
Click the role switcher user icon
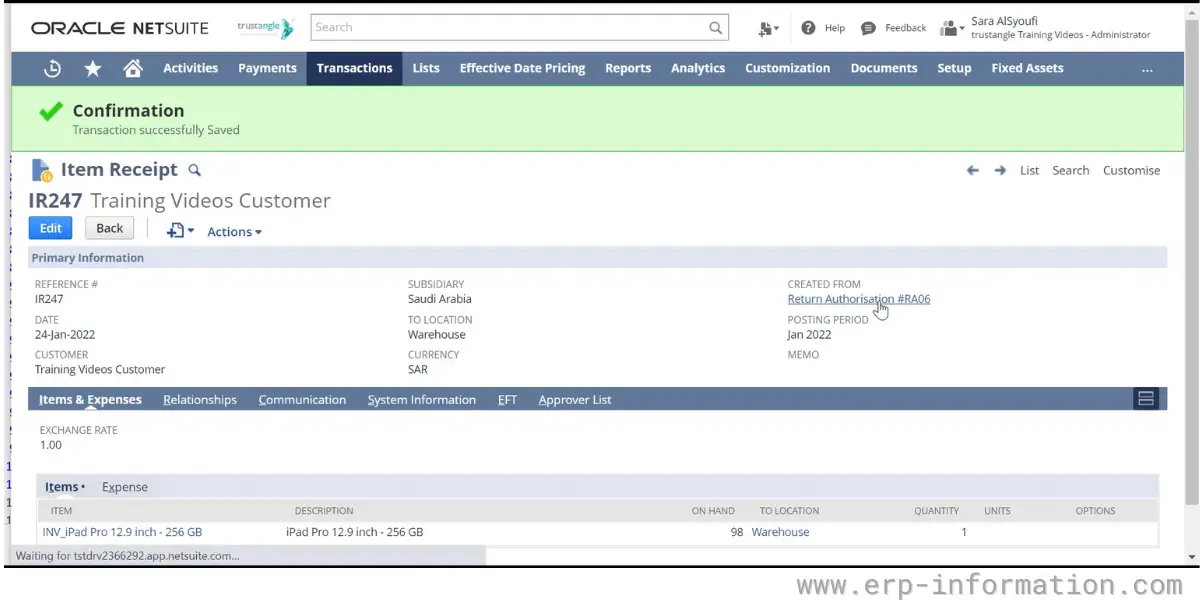tap(950, 28)
